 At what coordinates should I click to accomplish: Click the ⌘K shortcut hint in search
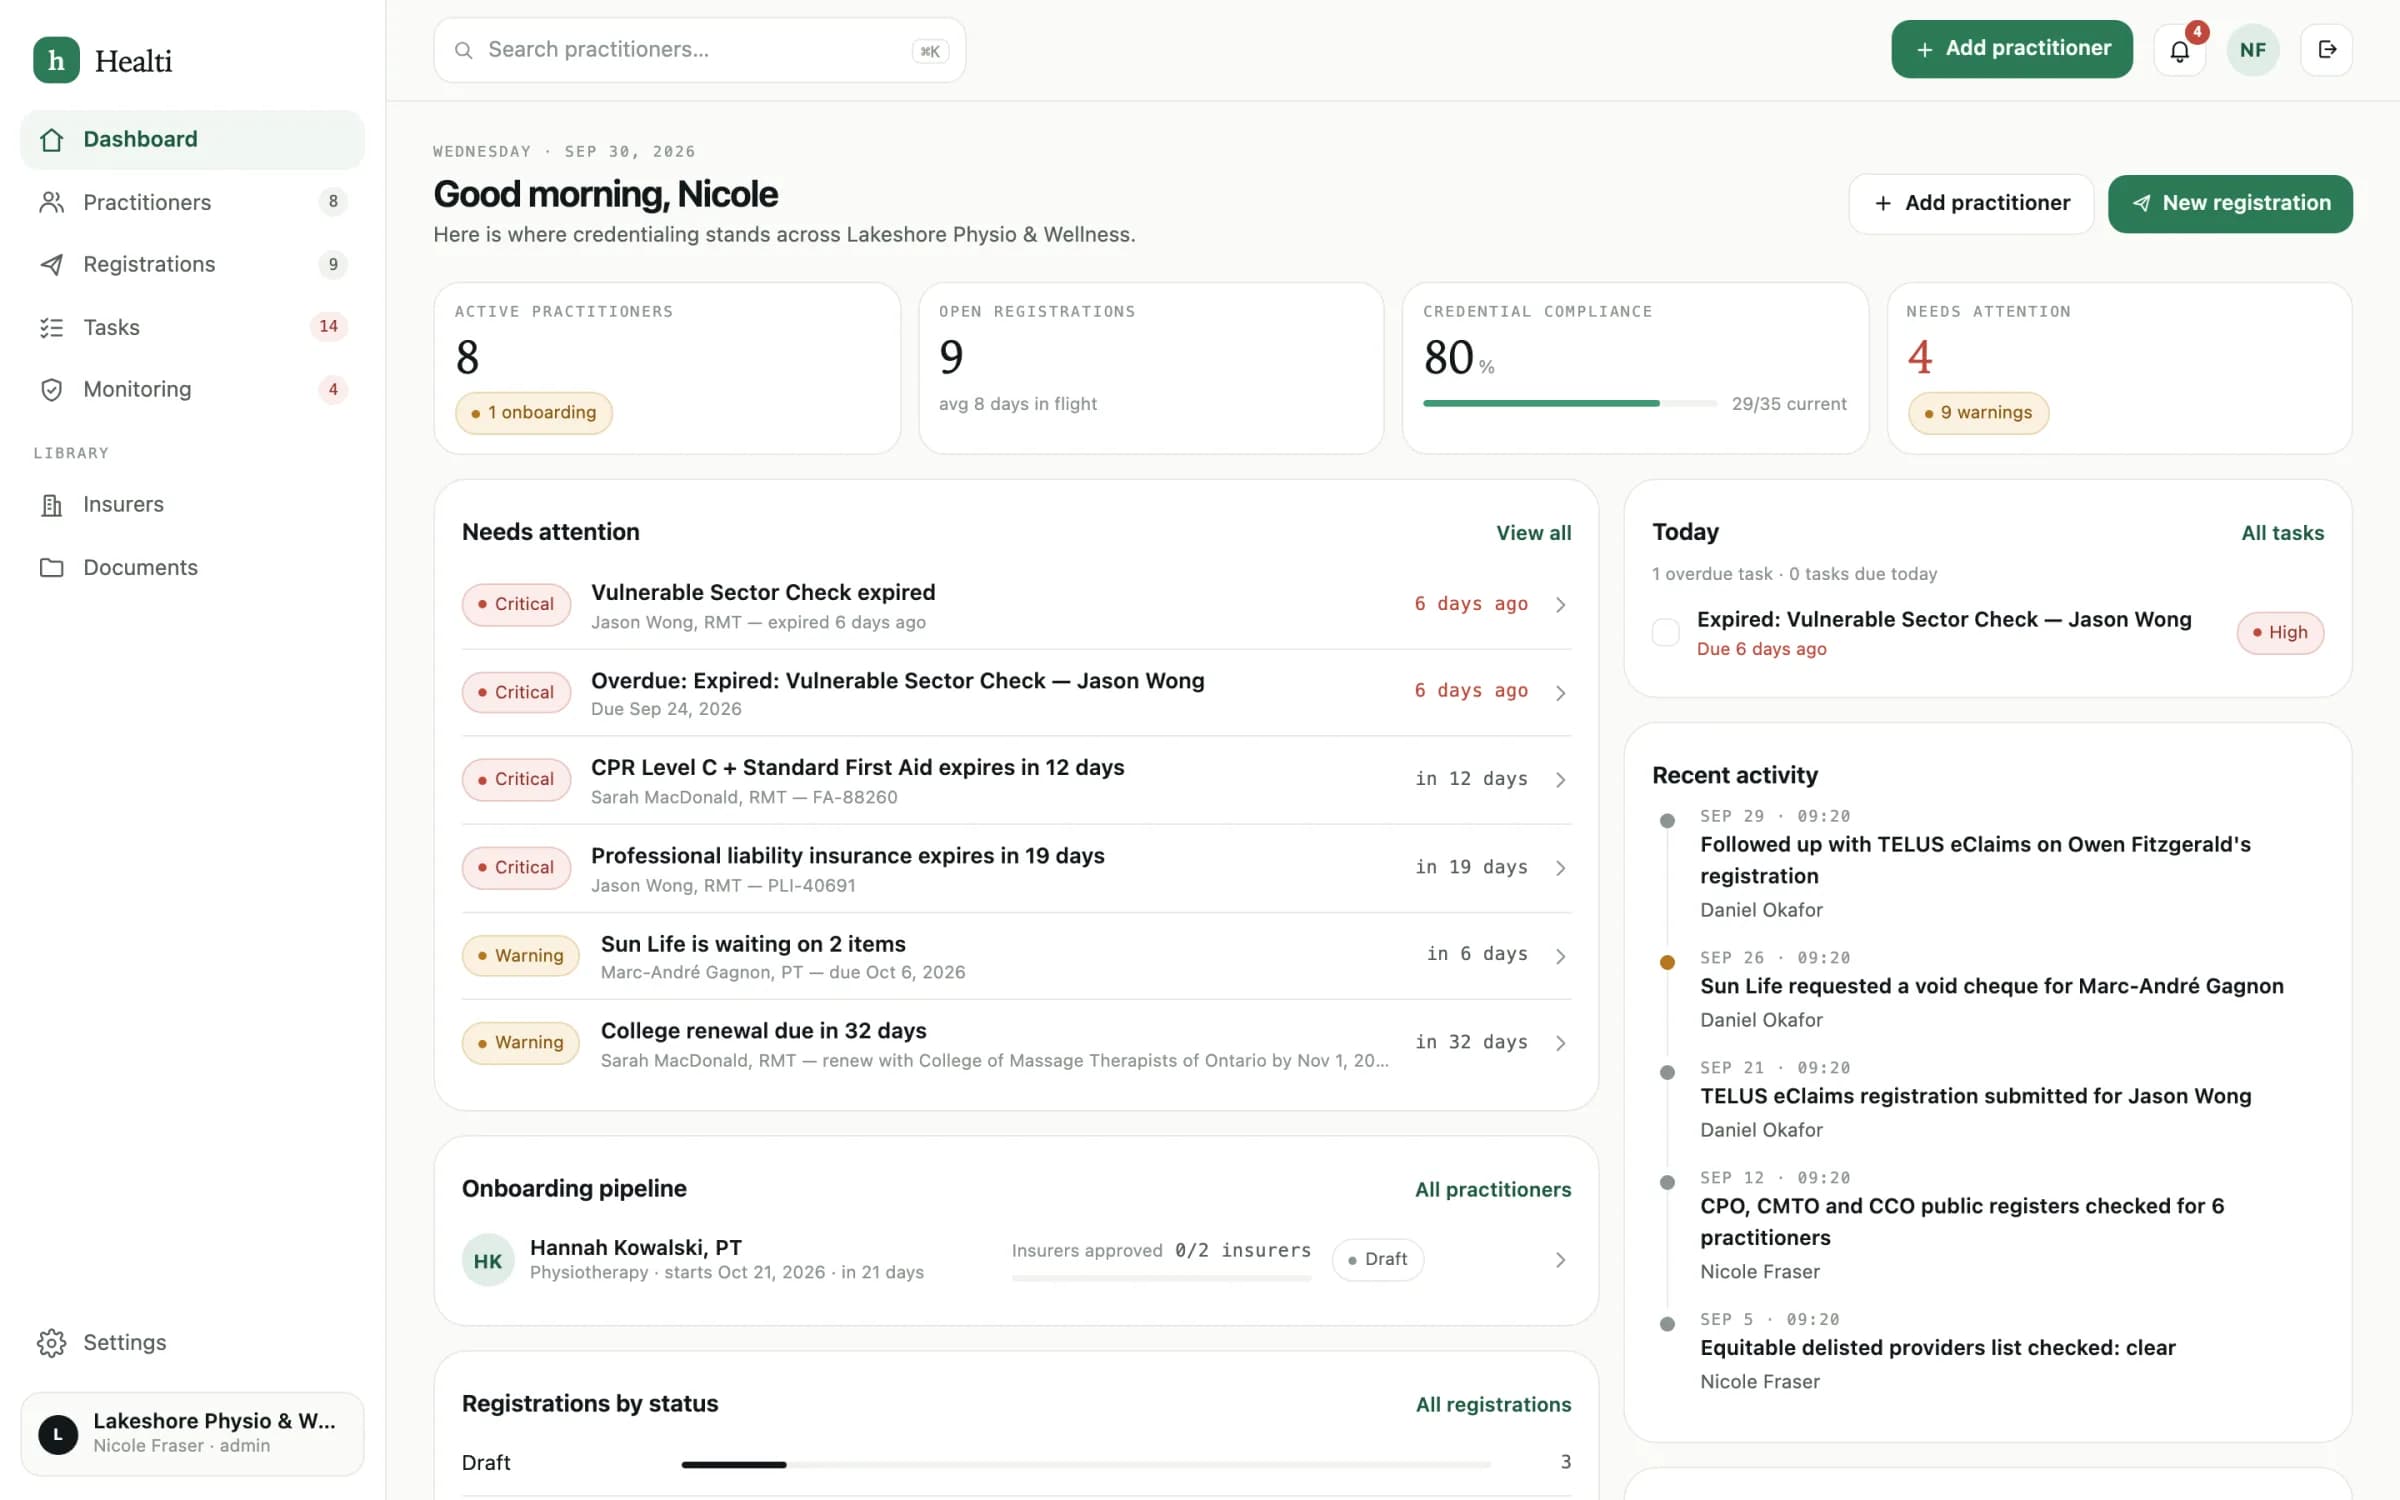[x=930, y=51]
